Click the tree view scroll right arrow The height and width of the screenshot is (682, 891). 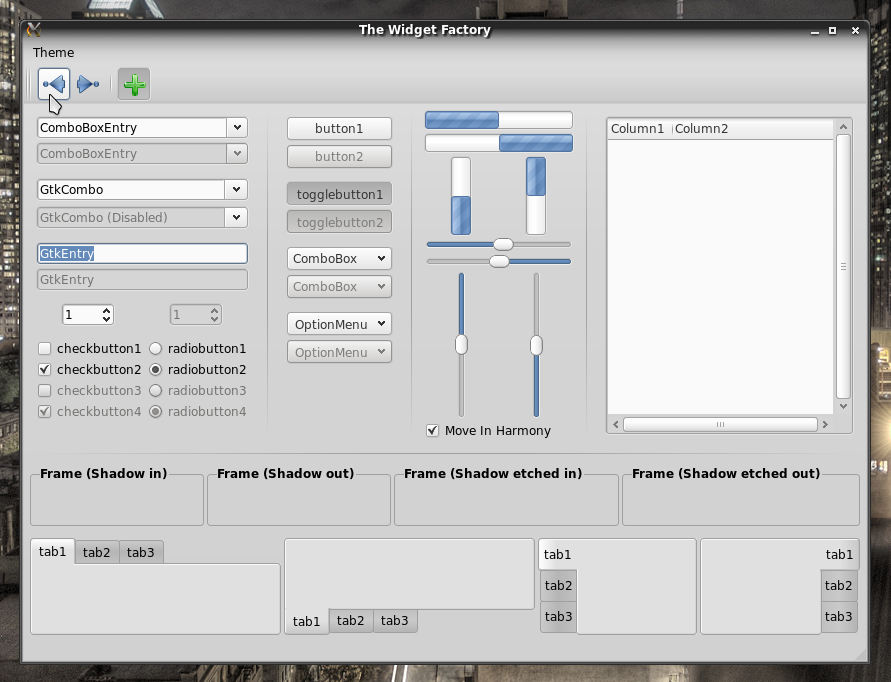tap(825, 425)
